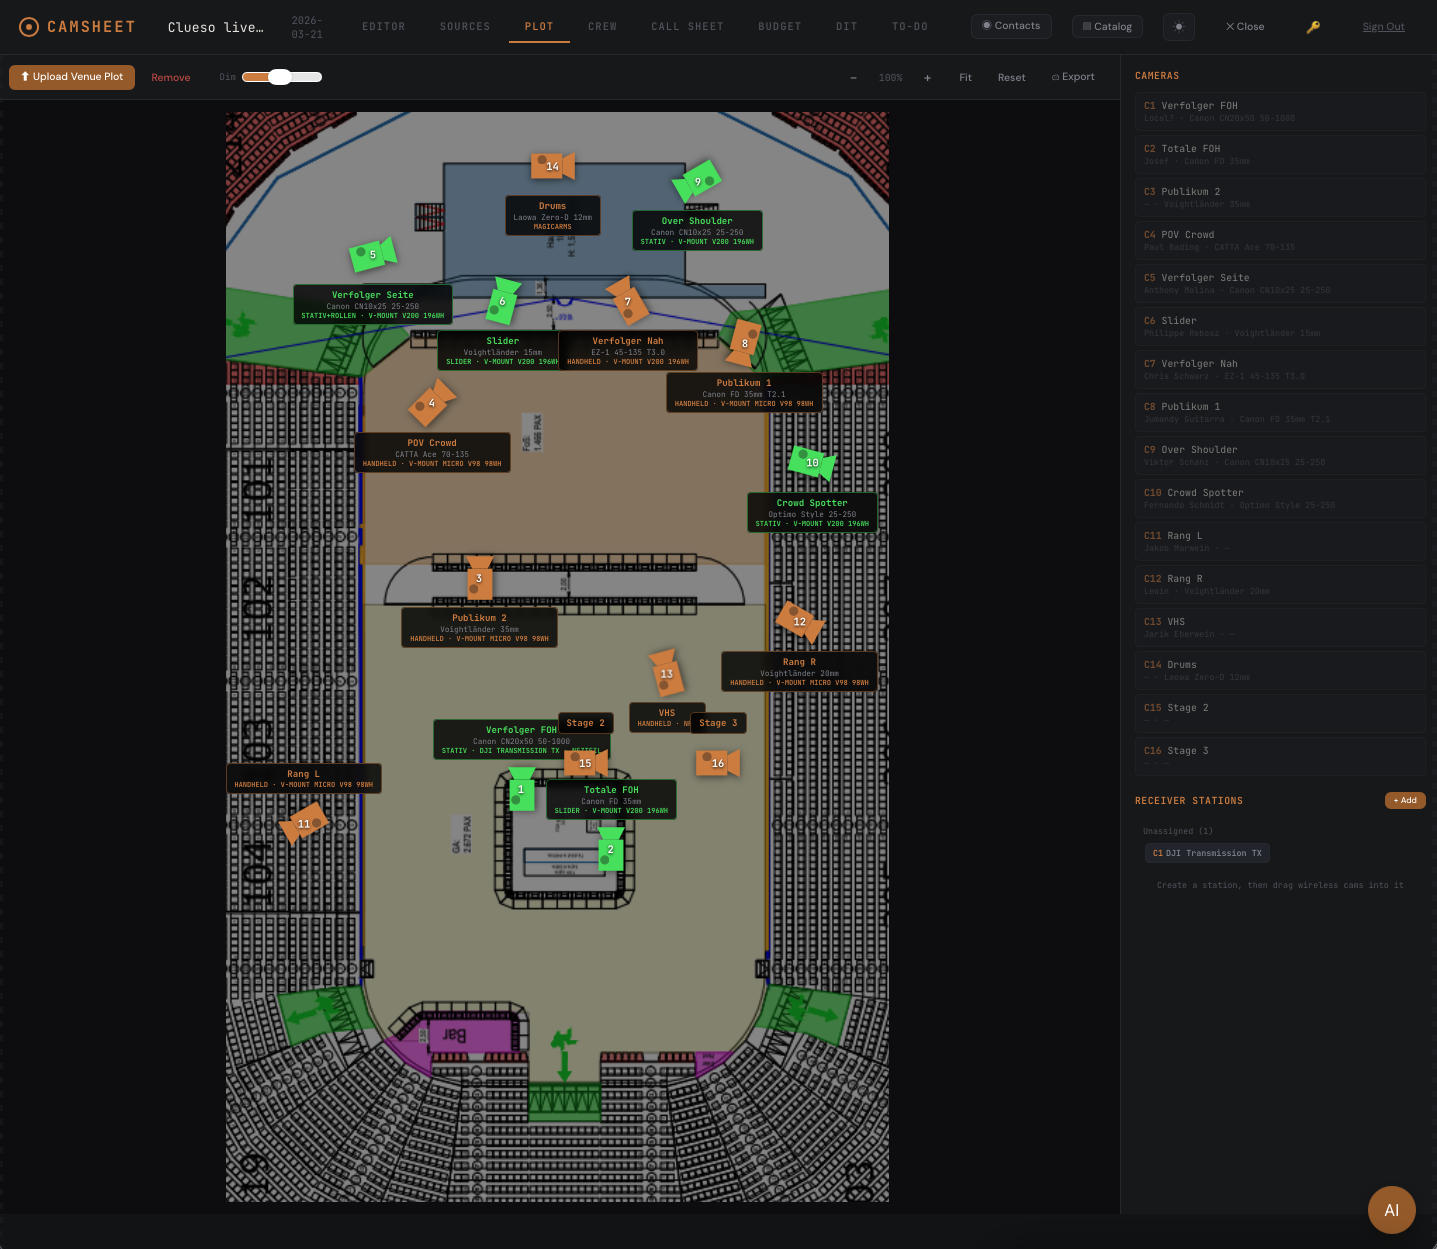Open the Catalog panel
The height and width of the screenshot is (1249, 1437).
(x=1106, y=26)
